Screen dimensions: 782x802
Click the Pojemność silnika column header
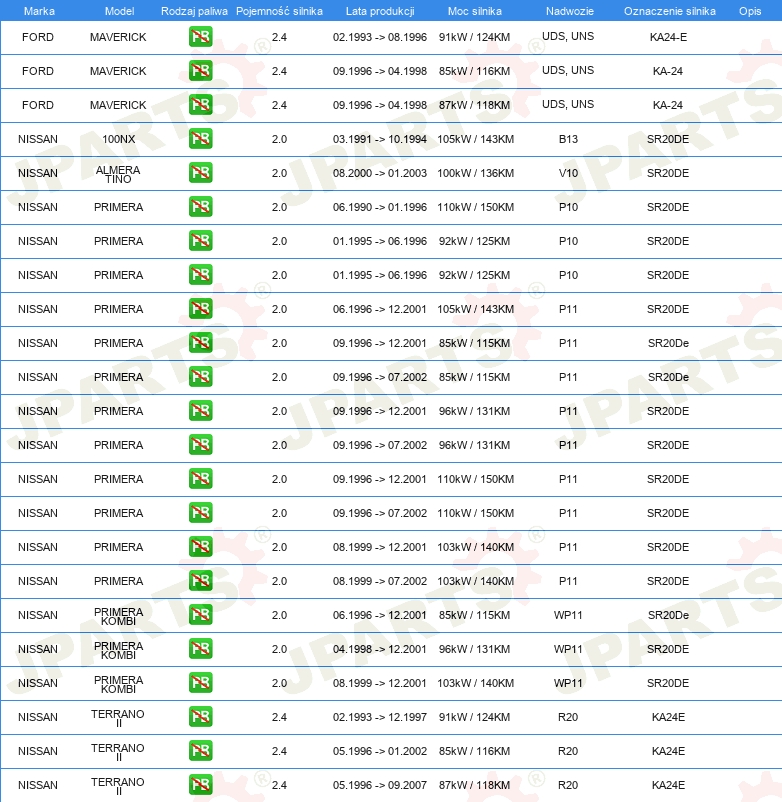click(279, 11)
